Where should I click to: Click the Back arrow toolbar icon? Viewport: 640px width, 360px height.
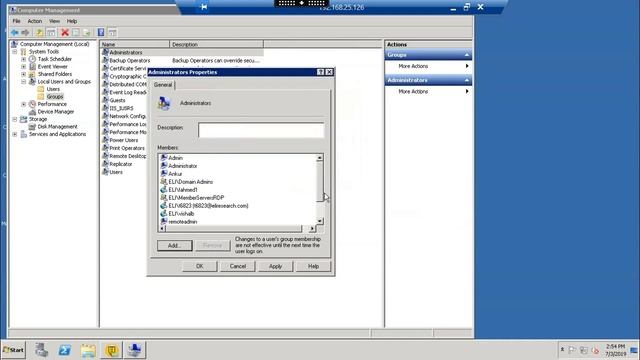[x=15, y=32]
